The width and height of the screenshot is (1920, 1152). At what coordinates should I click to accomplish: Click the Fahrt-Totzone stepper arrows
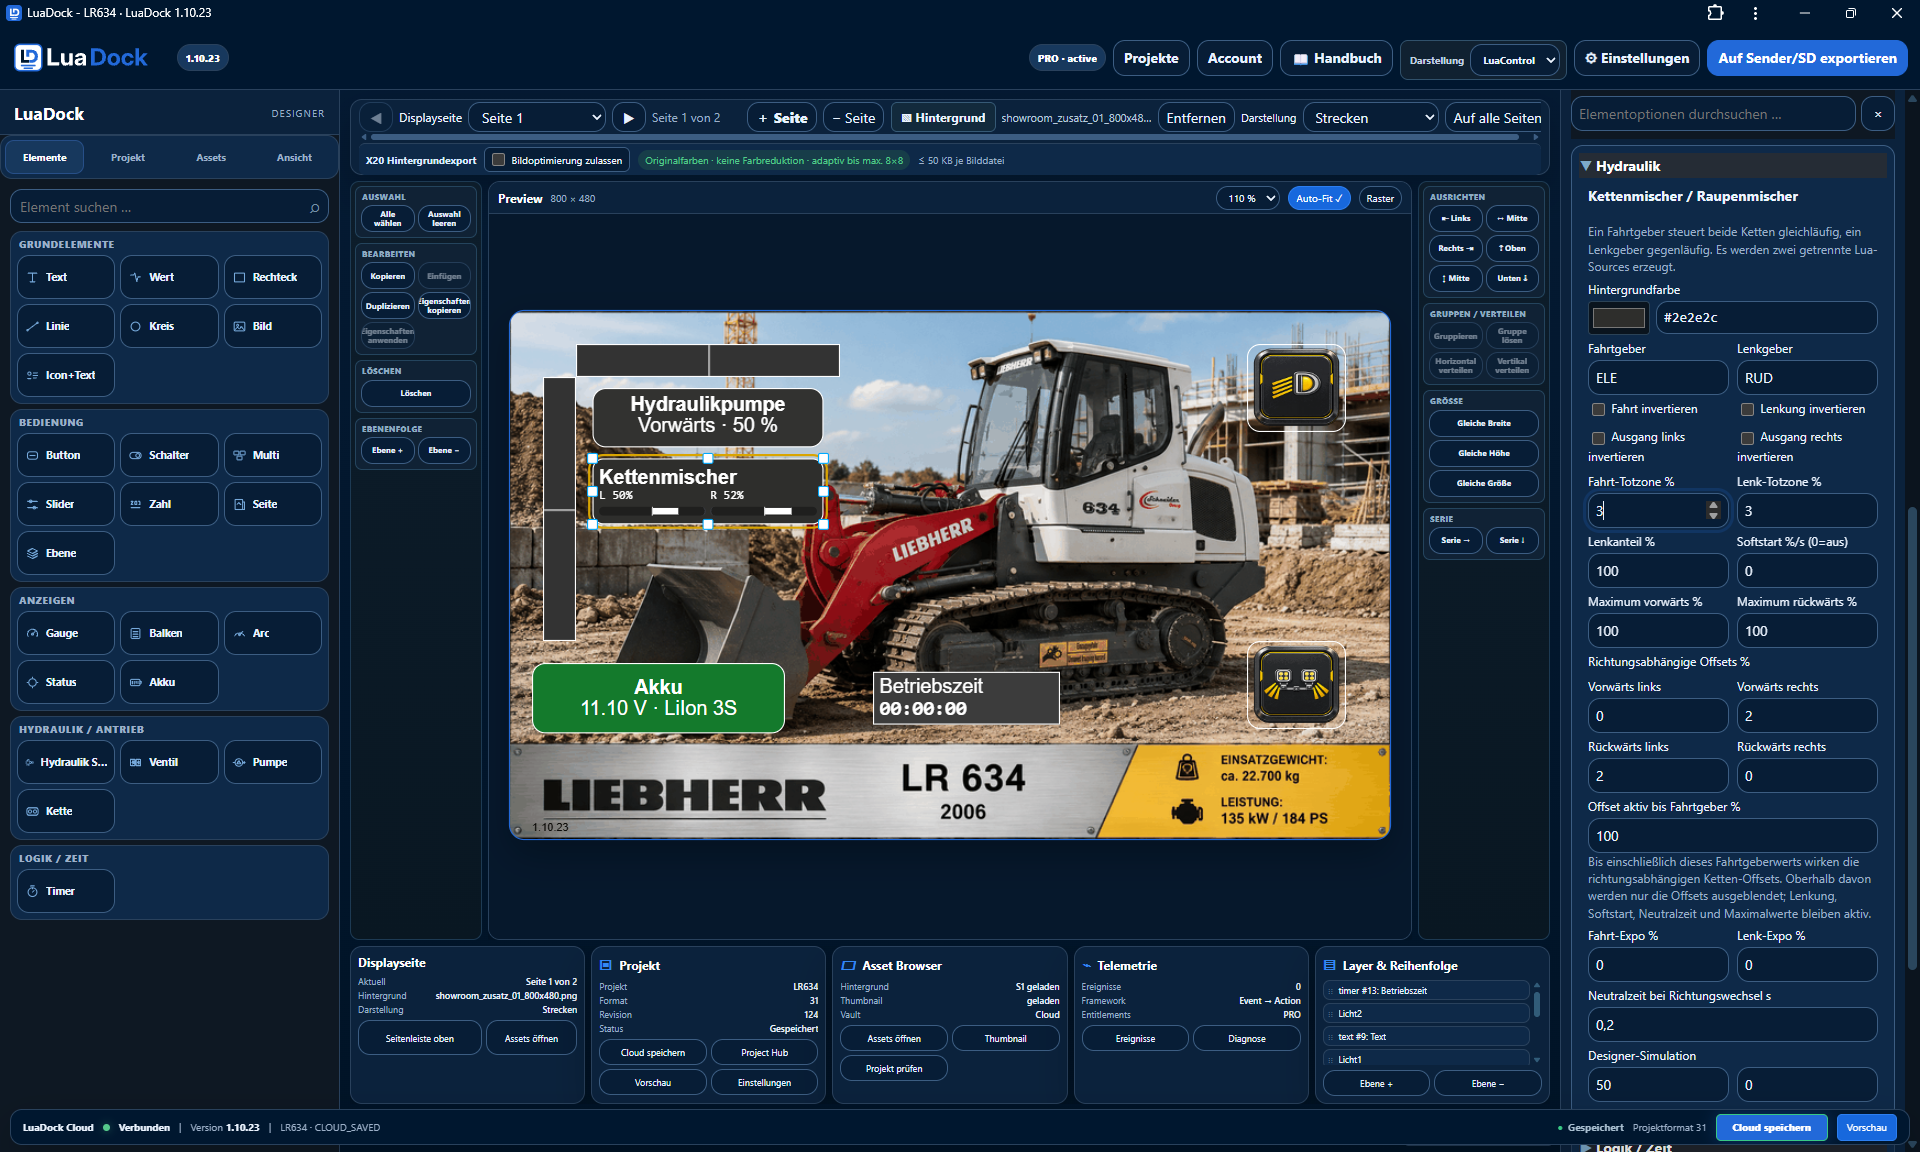click(x=1713, y=511)
